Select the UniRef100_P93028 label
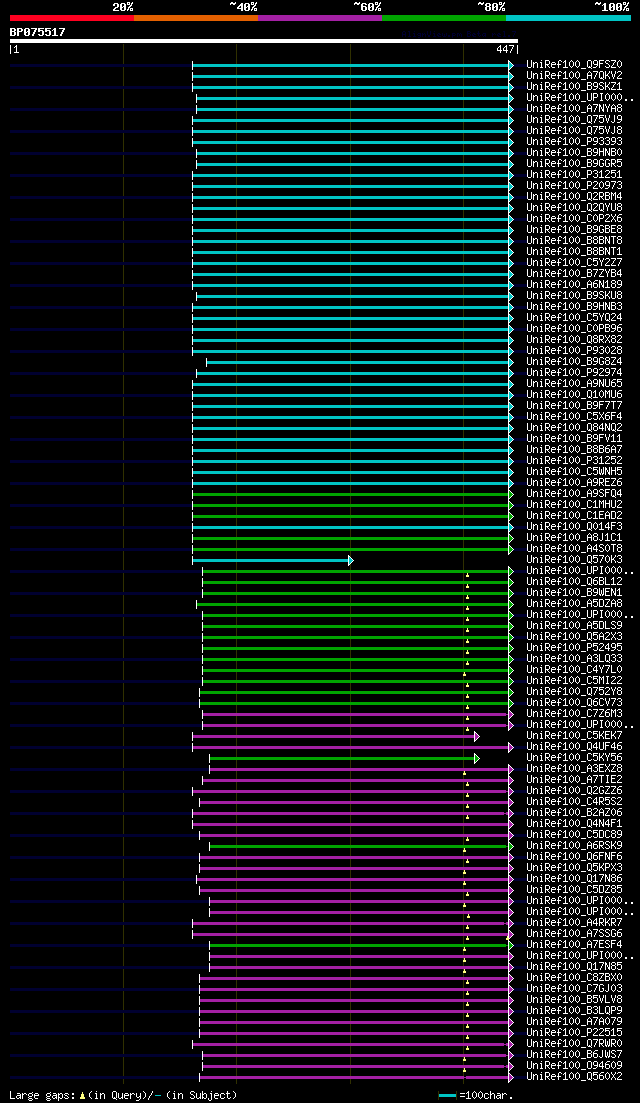Viewport: 640px width, 1103px height. [x=574, y=350]
